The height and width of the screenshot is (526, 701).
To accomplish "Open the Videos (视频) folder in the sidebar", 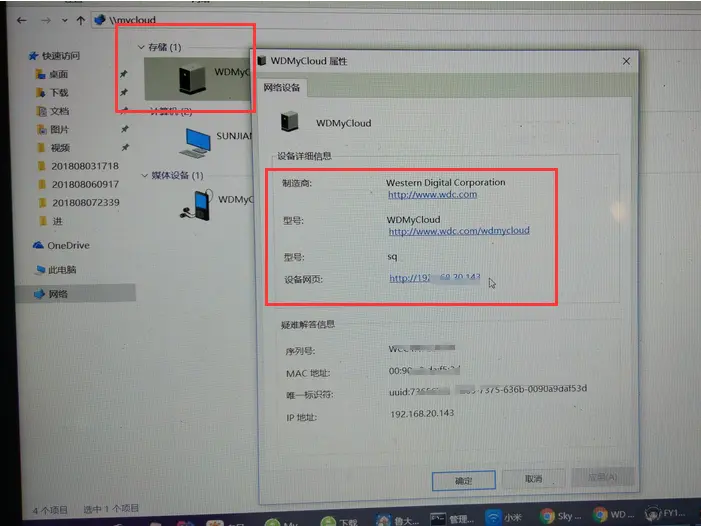I will click(x=54, y=147).
